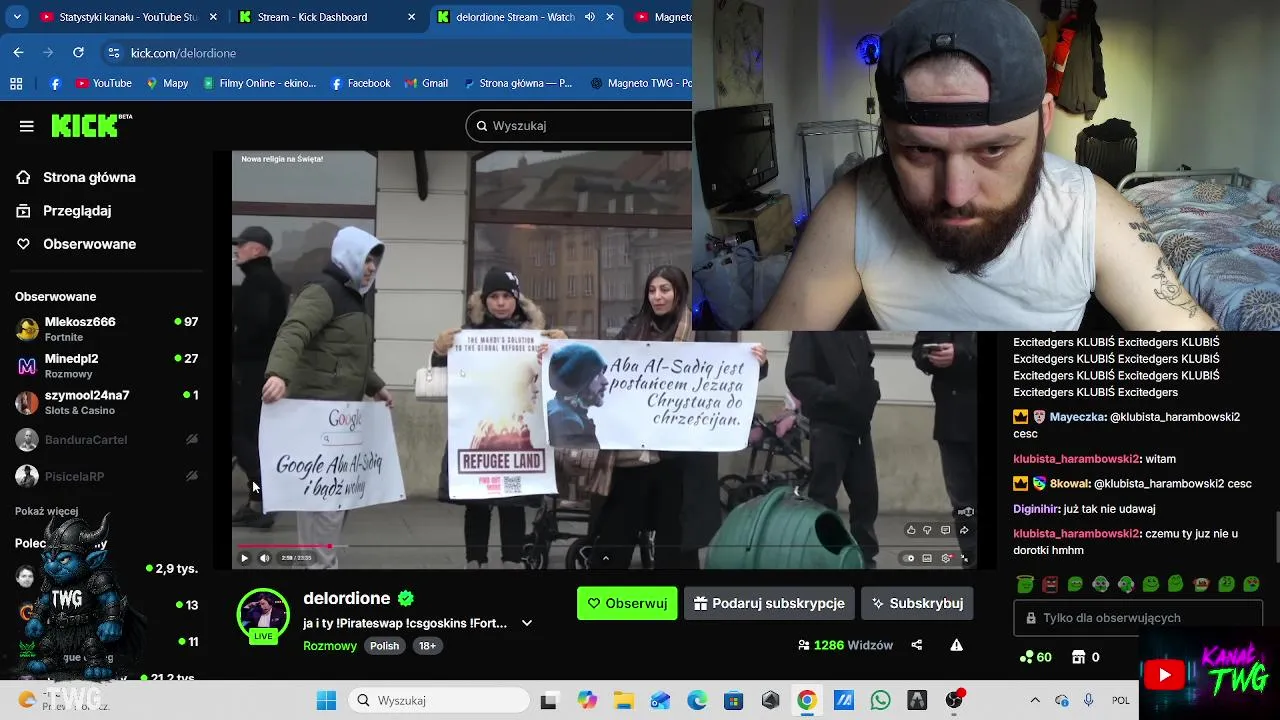Click chat username Mayeczka
This screenshot has height=720, width=1280.
[x=1078, y=417]
